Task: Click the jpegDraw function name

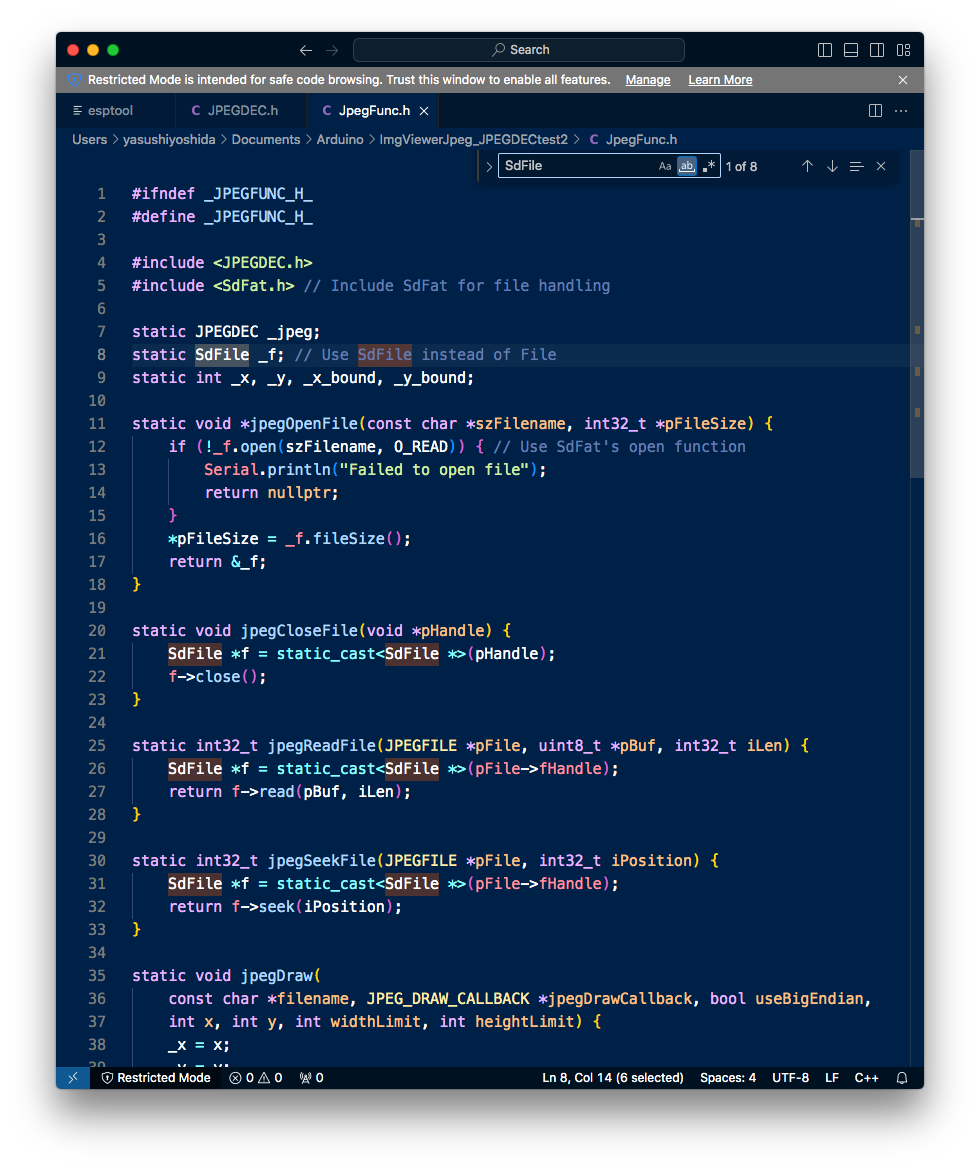Action: pyautogui.click(x=277, y=976)
